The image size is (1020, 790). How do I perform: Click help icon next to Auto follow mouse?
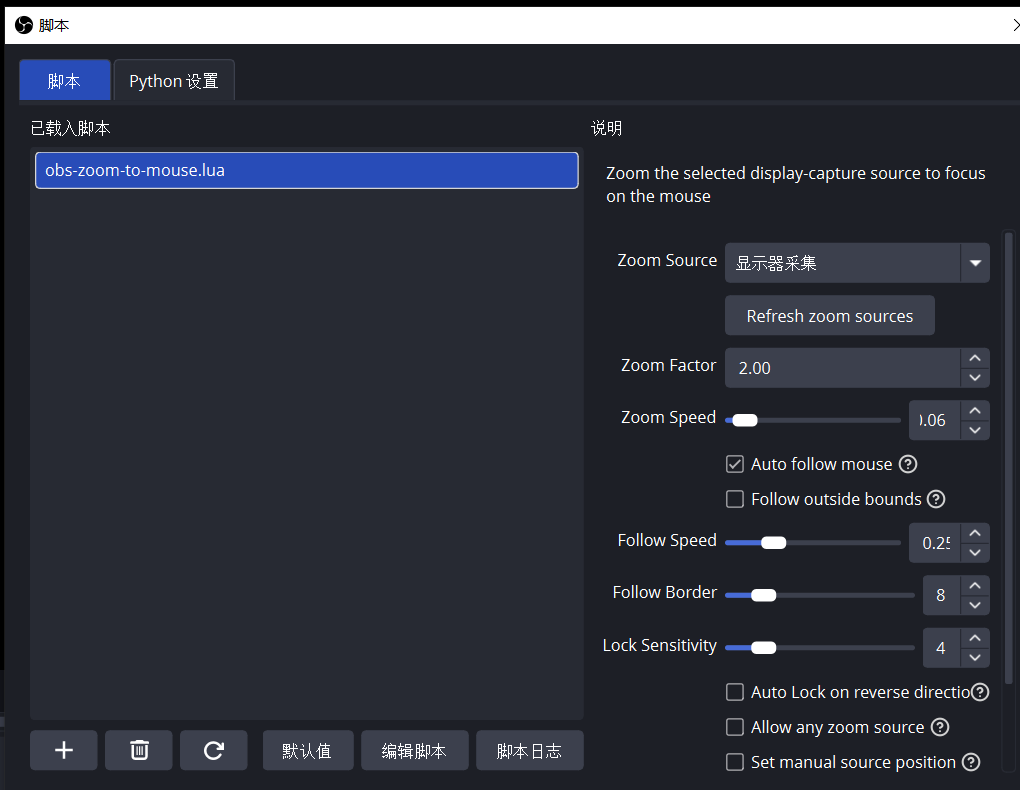tap(908, 464)
